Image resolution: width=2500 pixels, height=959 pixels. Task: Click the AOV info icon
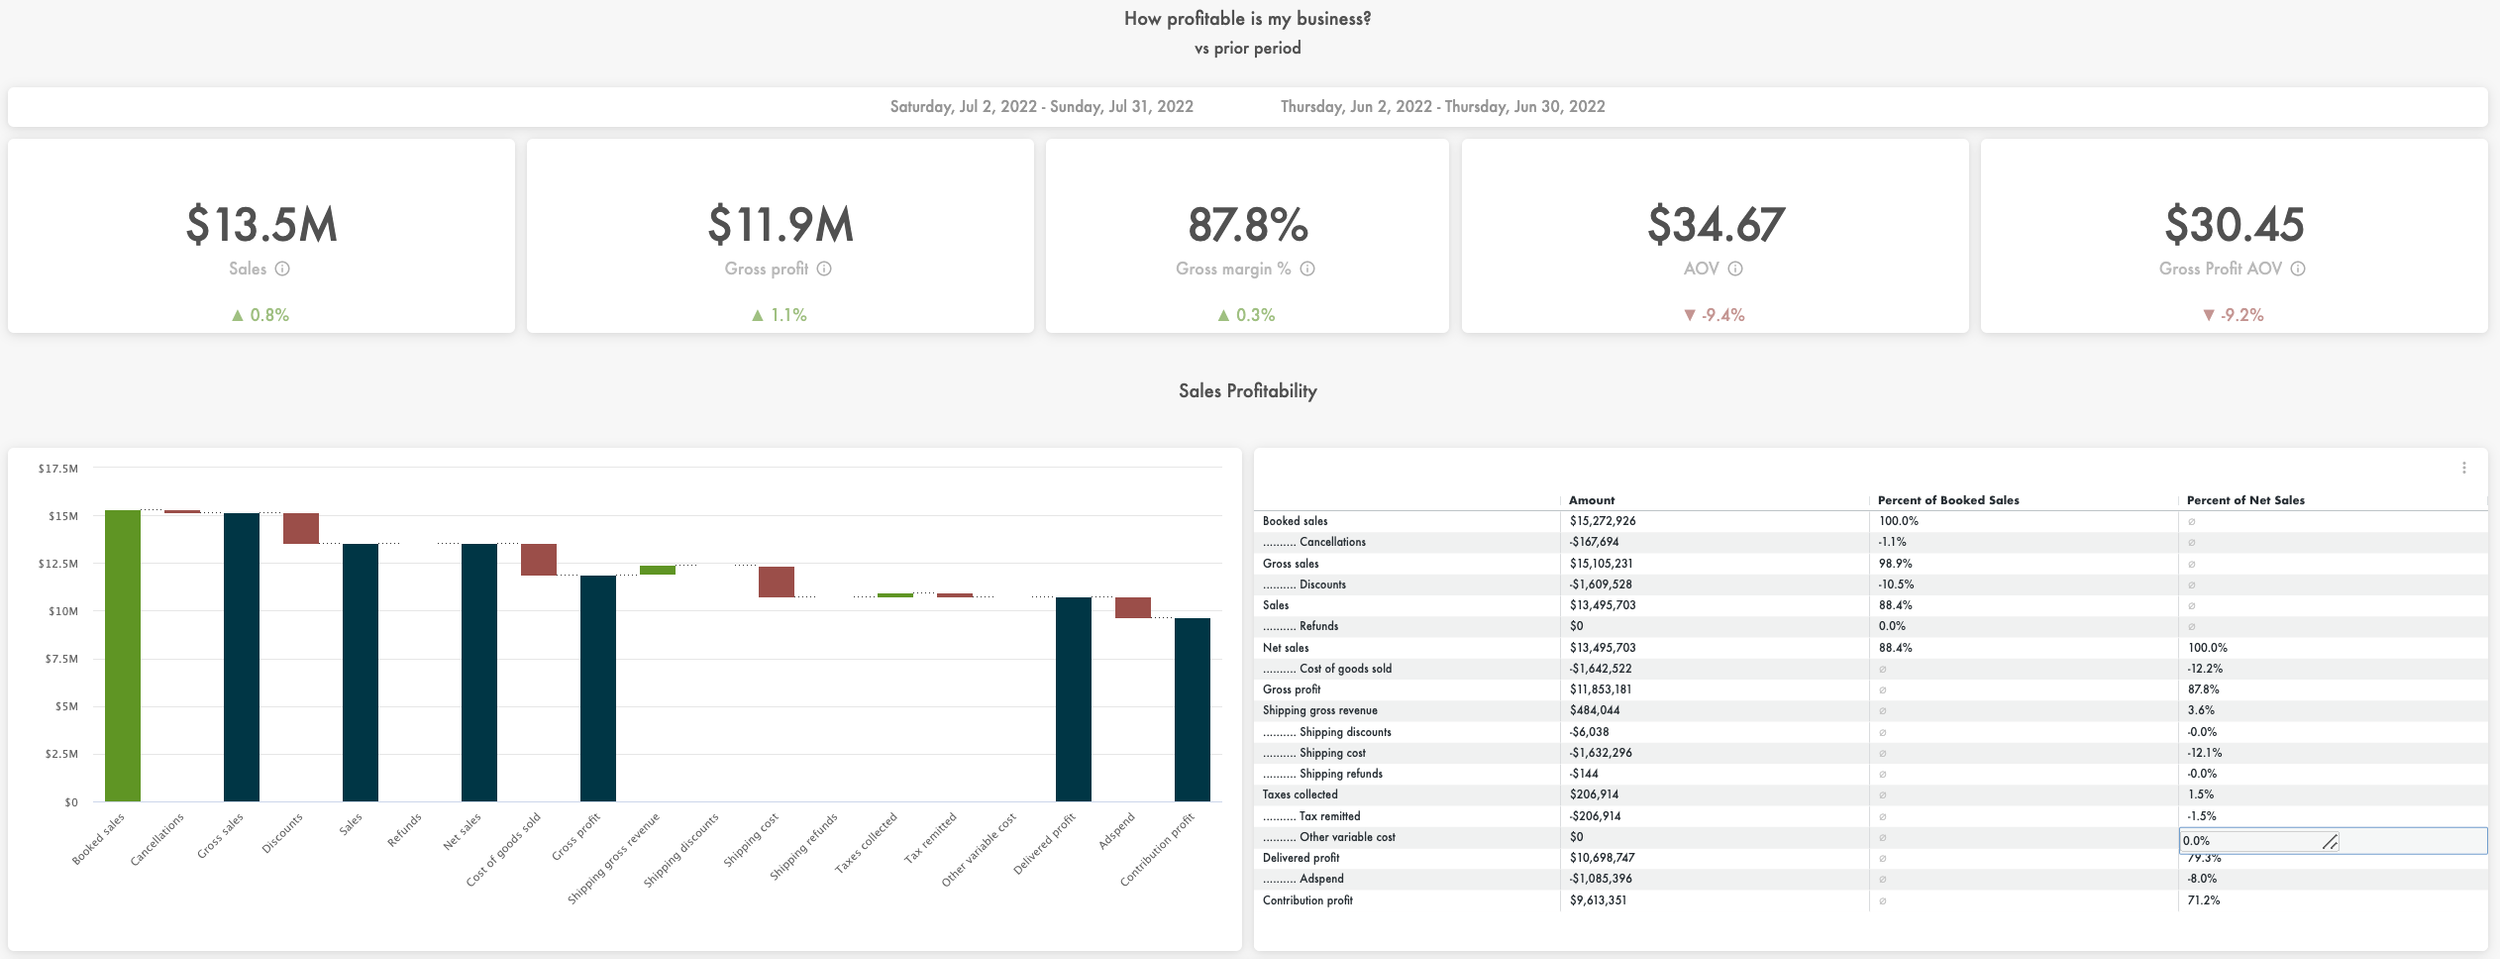[1734, 268]
